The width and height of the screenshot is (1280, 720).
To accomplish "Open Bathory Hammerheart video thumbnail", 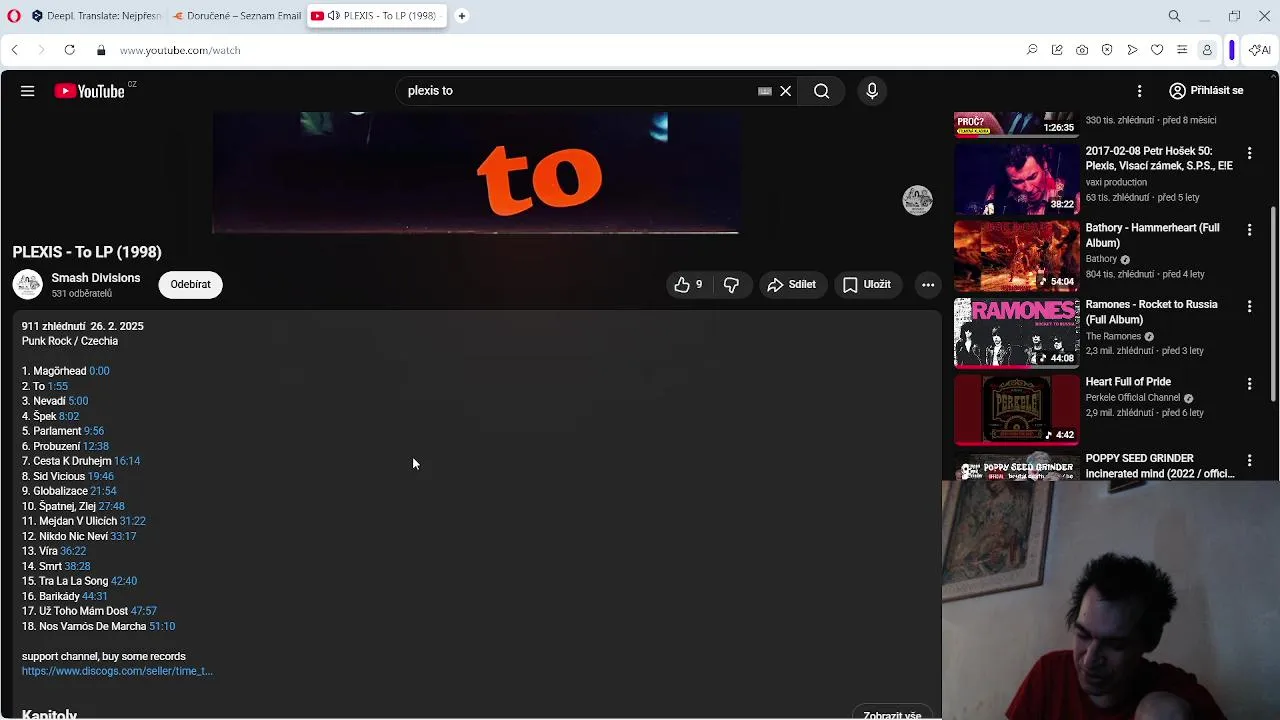I will coord(1017,256).
